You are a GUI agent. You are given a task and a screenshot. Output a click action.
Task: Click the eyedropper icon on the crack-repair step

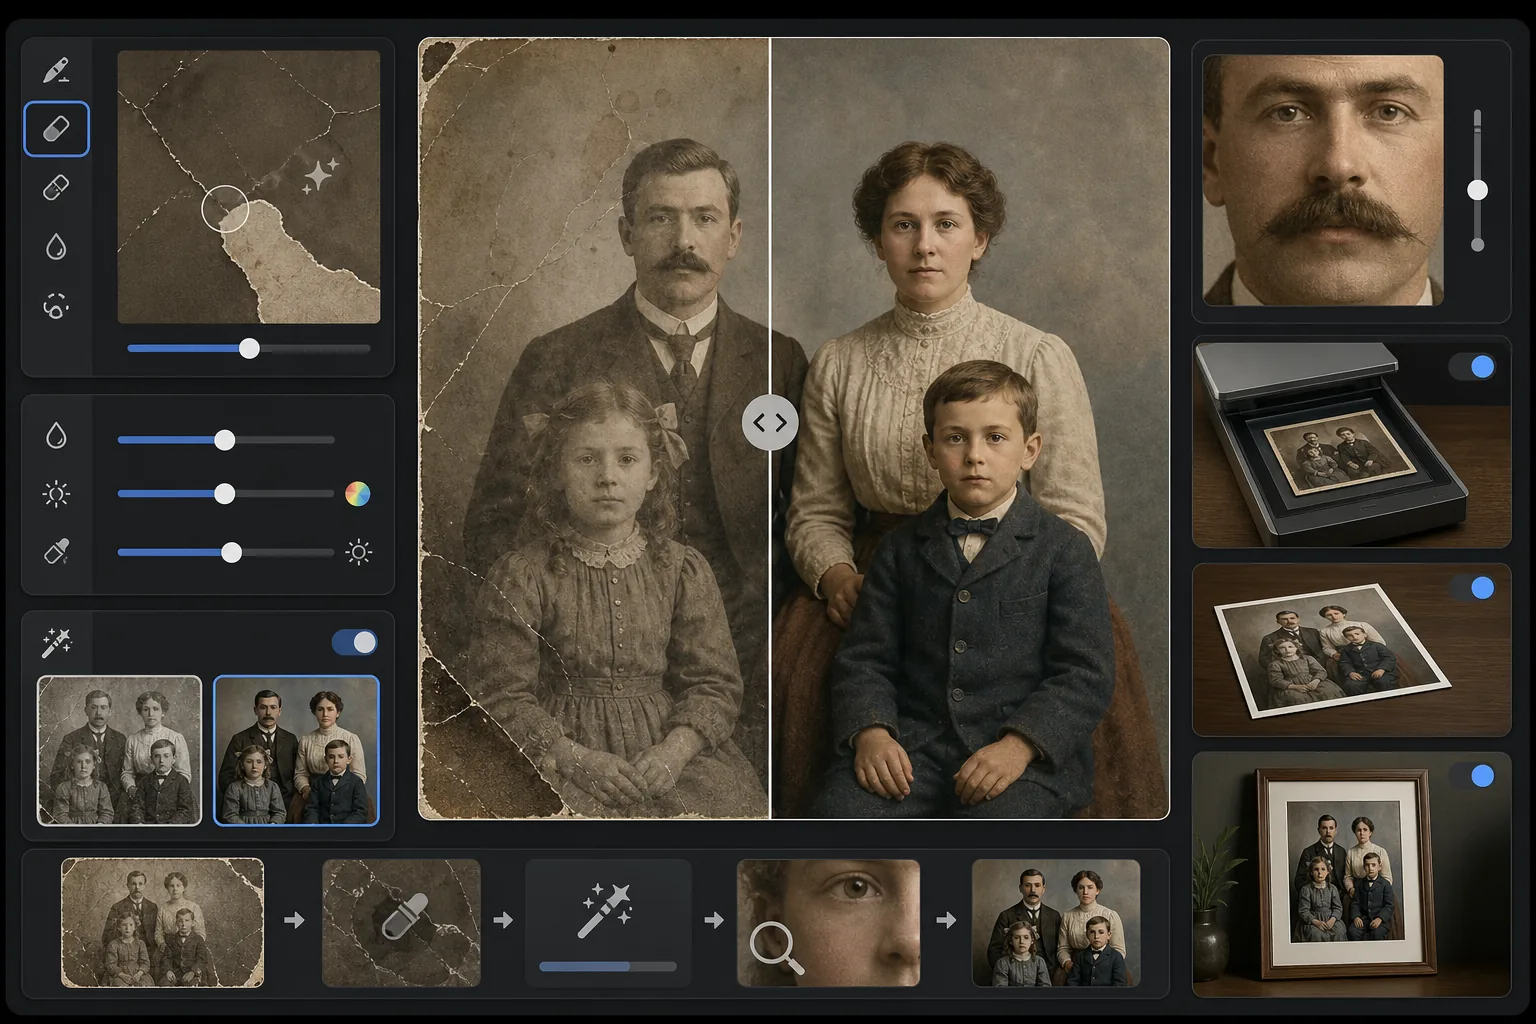[x=404, y=917]
